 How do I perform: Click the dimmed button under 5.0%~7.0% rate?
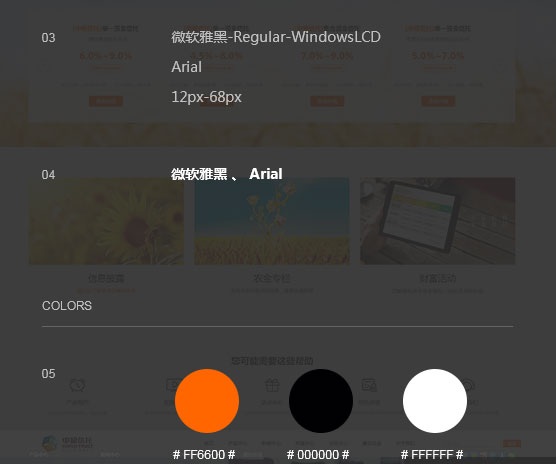click(x=438, y=101)
